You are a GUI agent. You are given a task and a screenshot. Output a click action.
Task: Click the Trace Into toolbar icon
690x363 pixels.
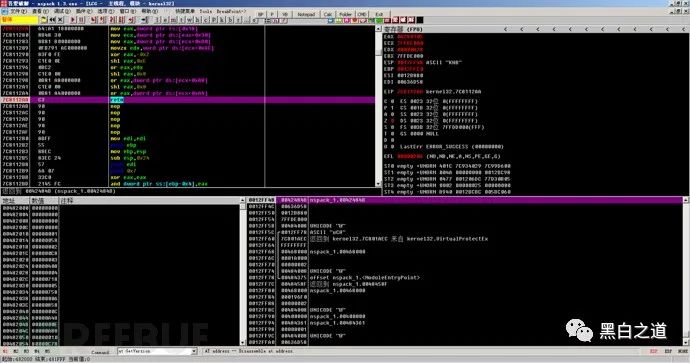point(113,20)
